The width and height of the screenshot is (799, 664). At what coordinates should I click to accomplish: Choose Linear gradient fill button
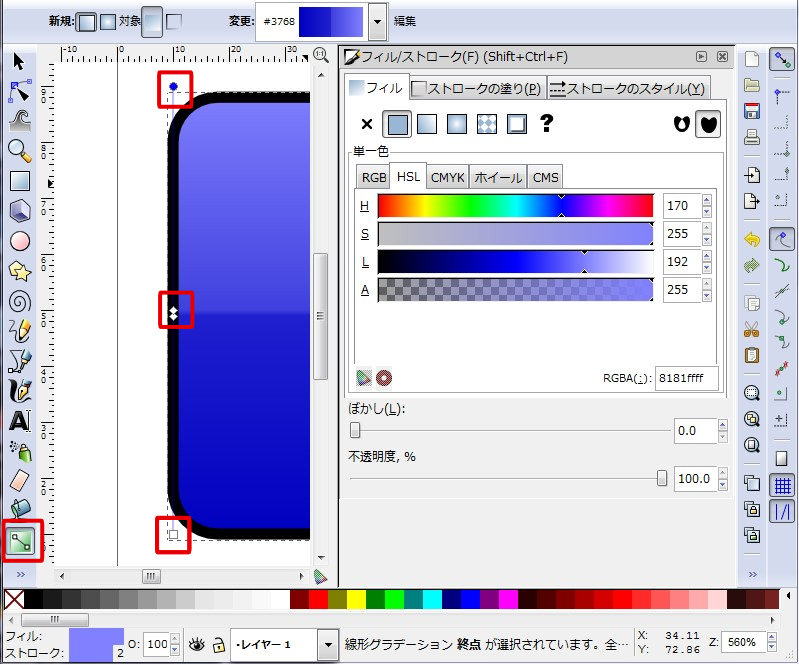427,123
